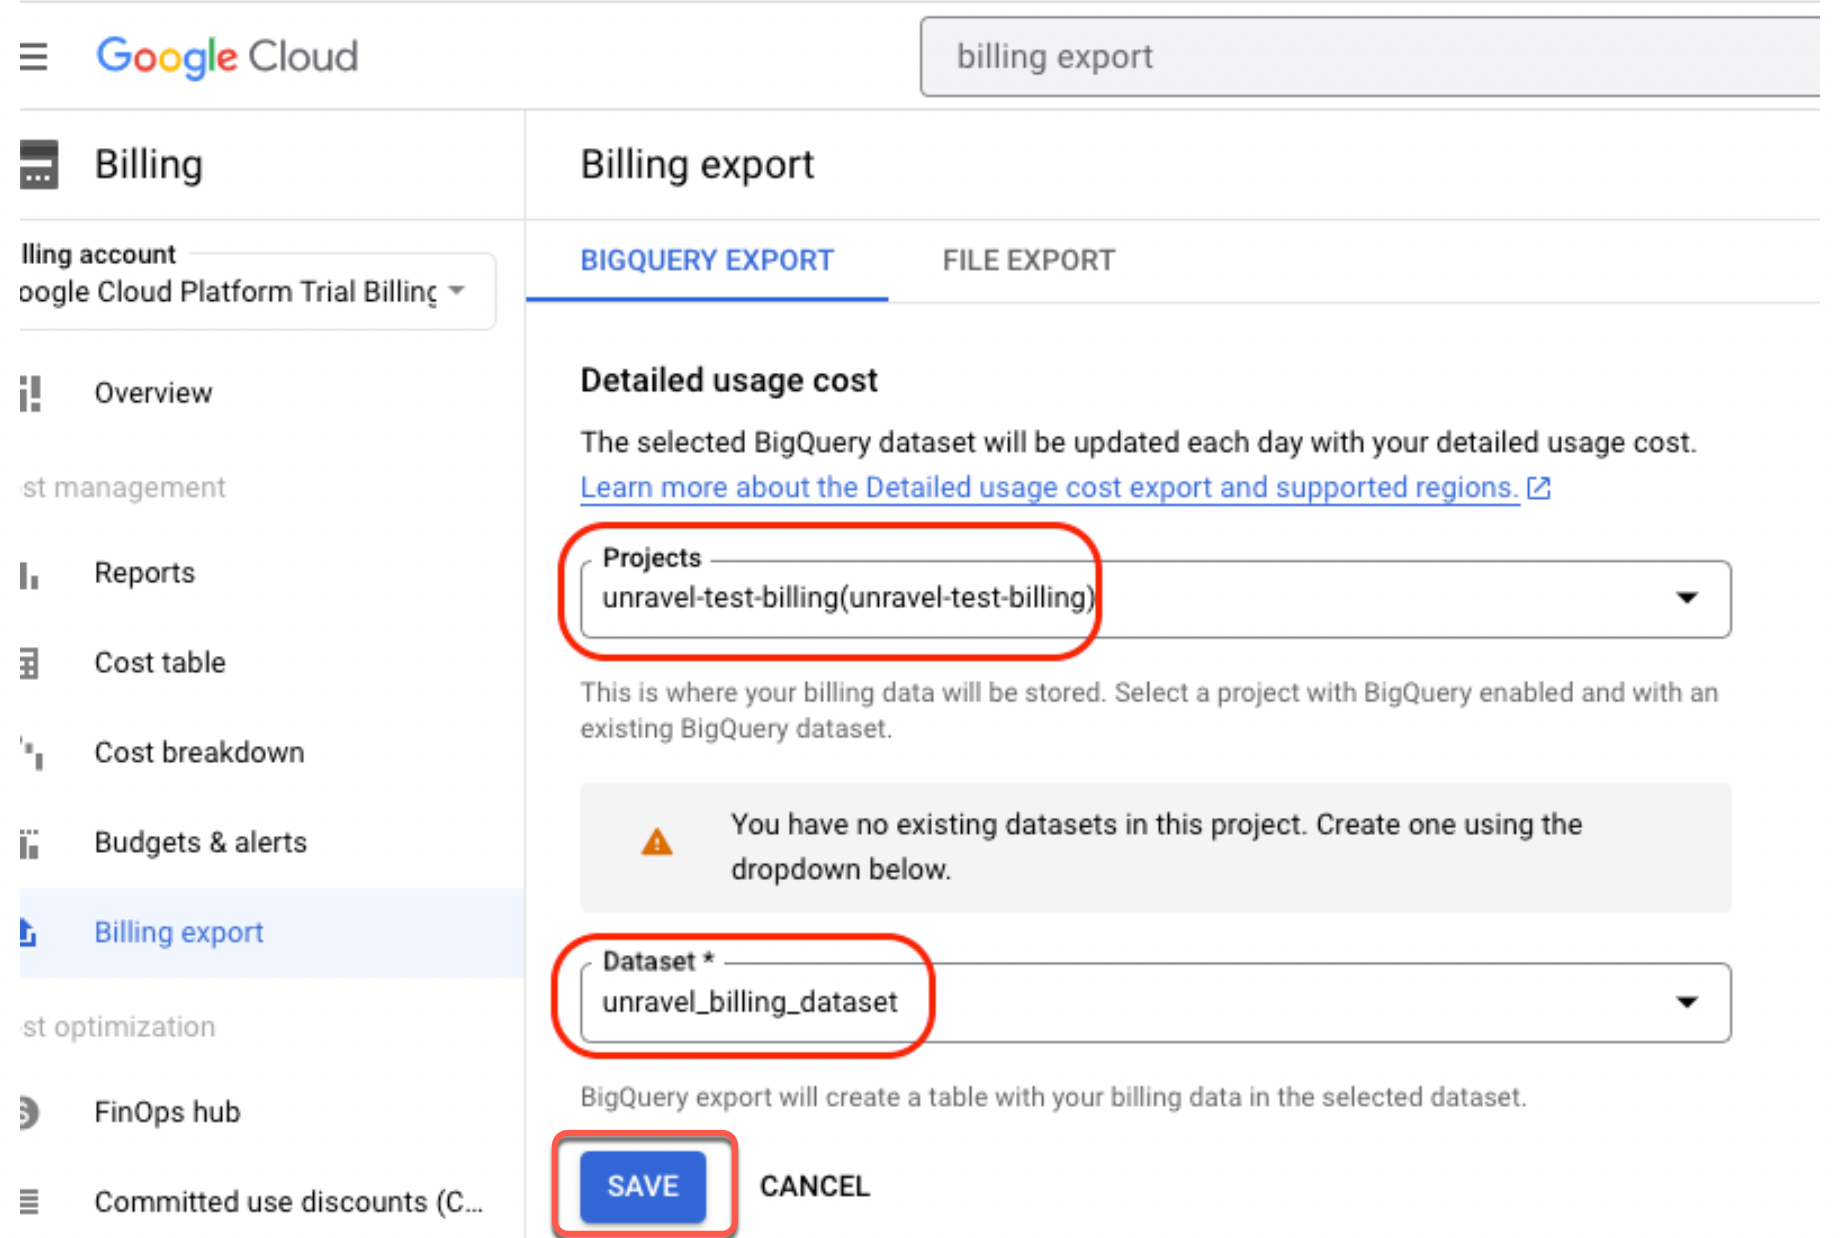Viewport: 1844px width, 1238px height.
Task: Open the navigation hamburger menu
Action: [34, 57]
